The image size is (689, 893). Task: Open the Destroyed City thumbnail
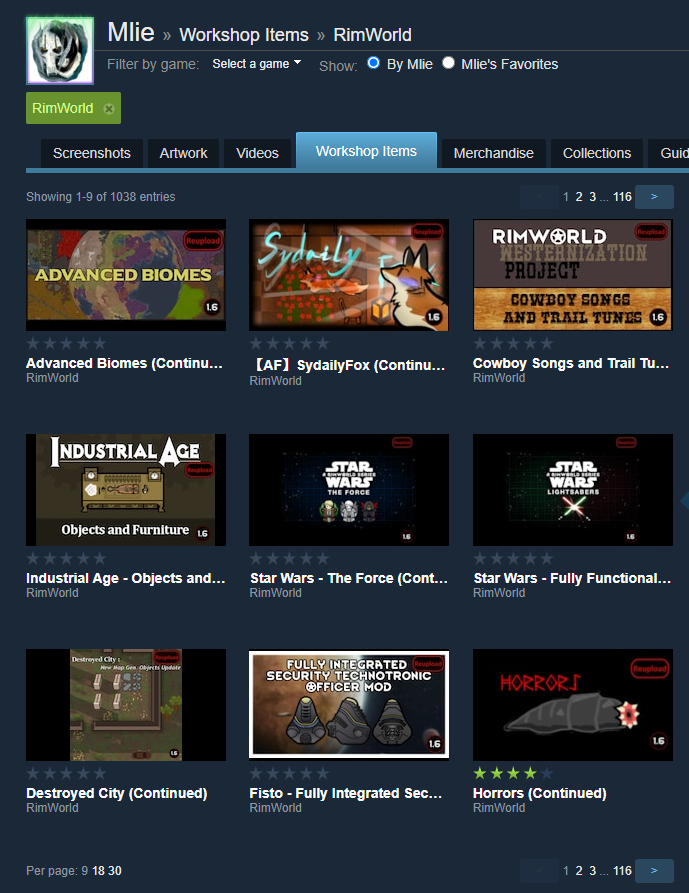[126, 704]
